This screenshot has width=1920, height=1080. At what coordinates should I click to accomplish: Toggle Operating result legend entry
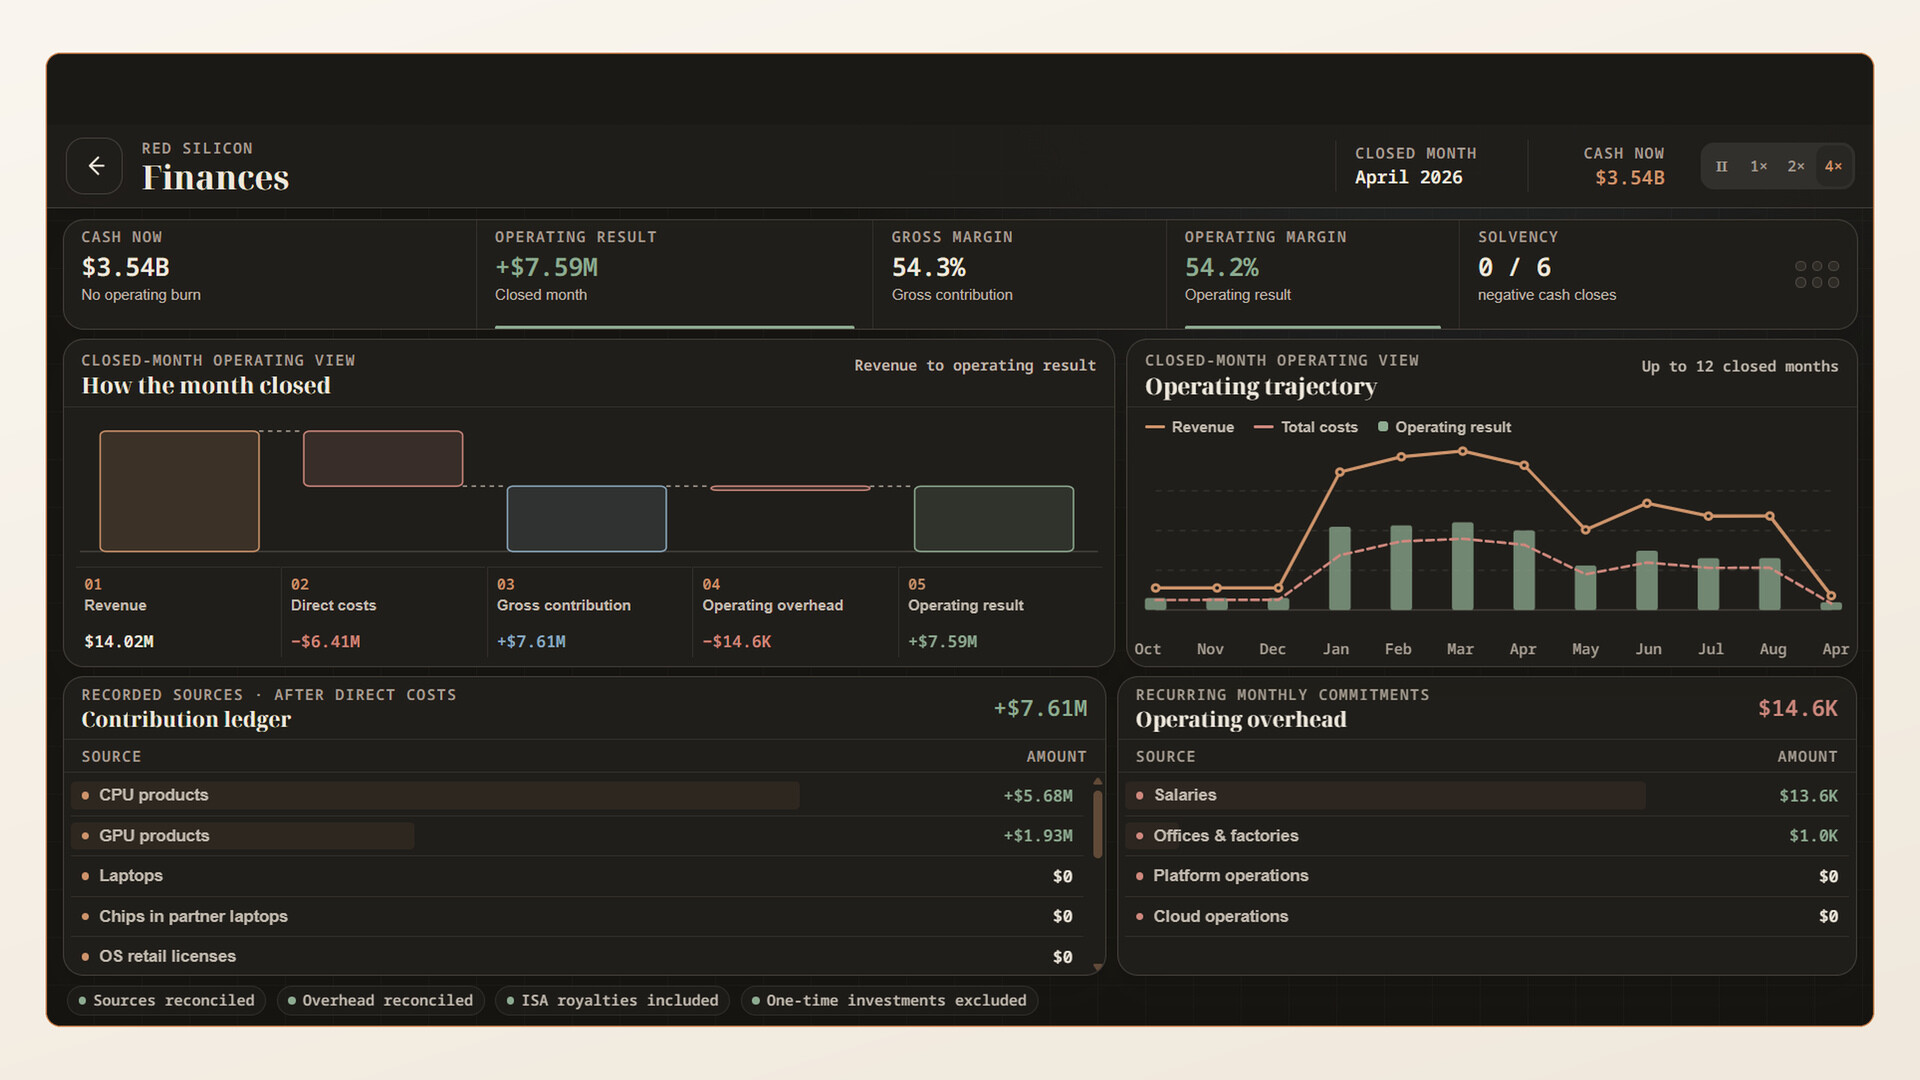pos(1444,427)
